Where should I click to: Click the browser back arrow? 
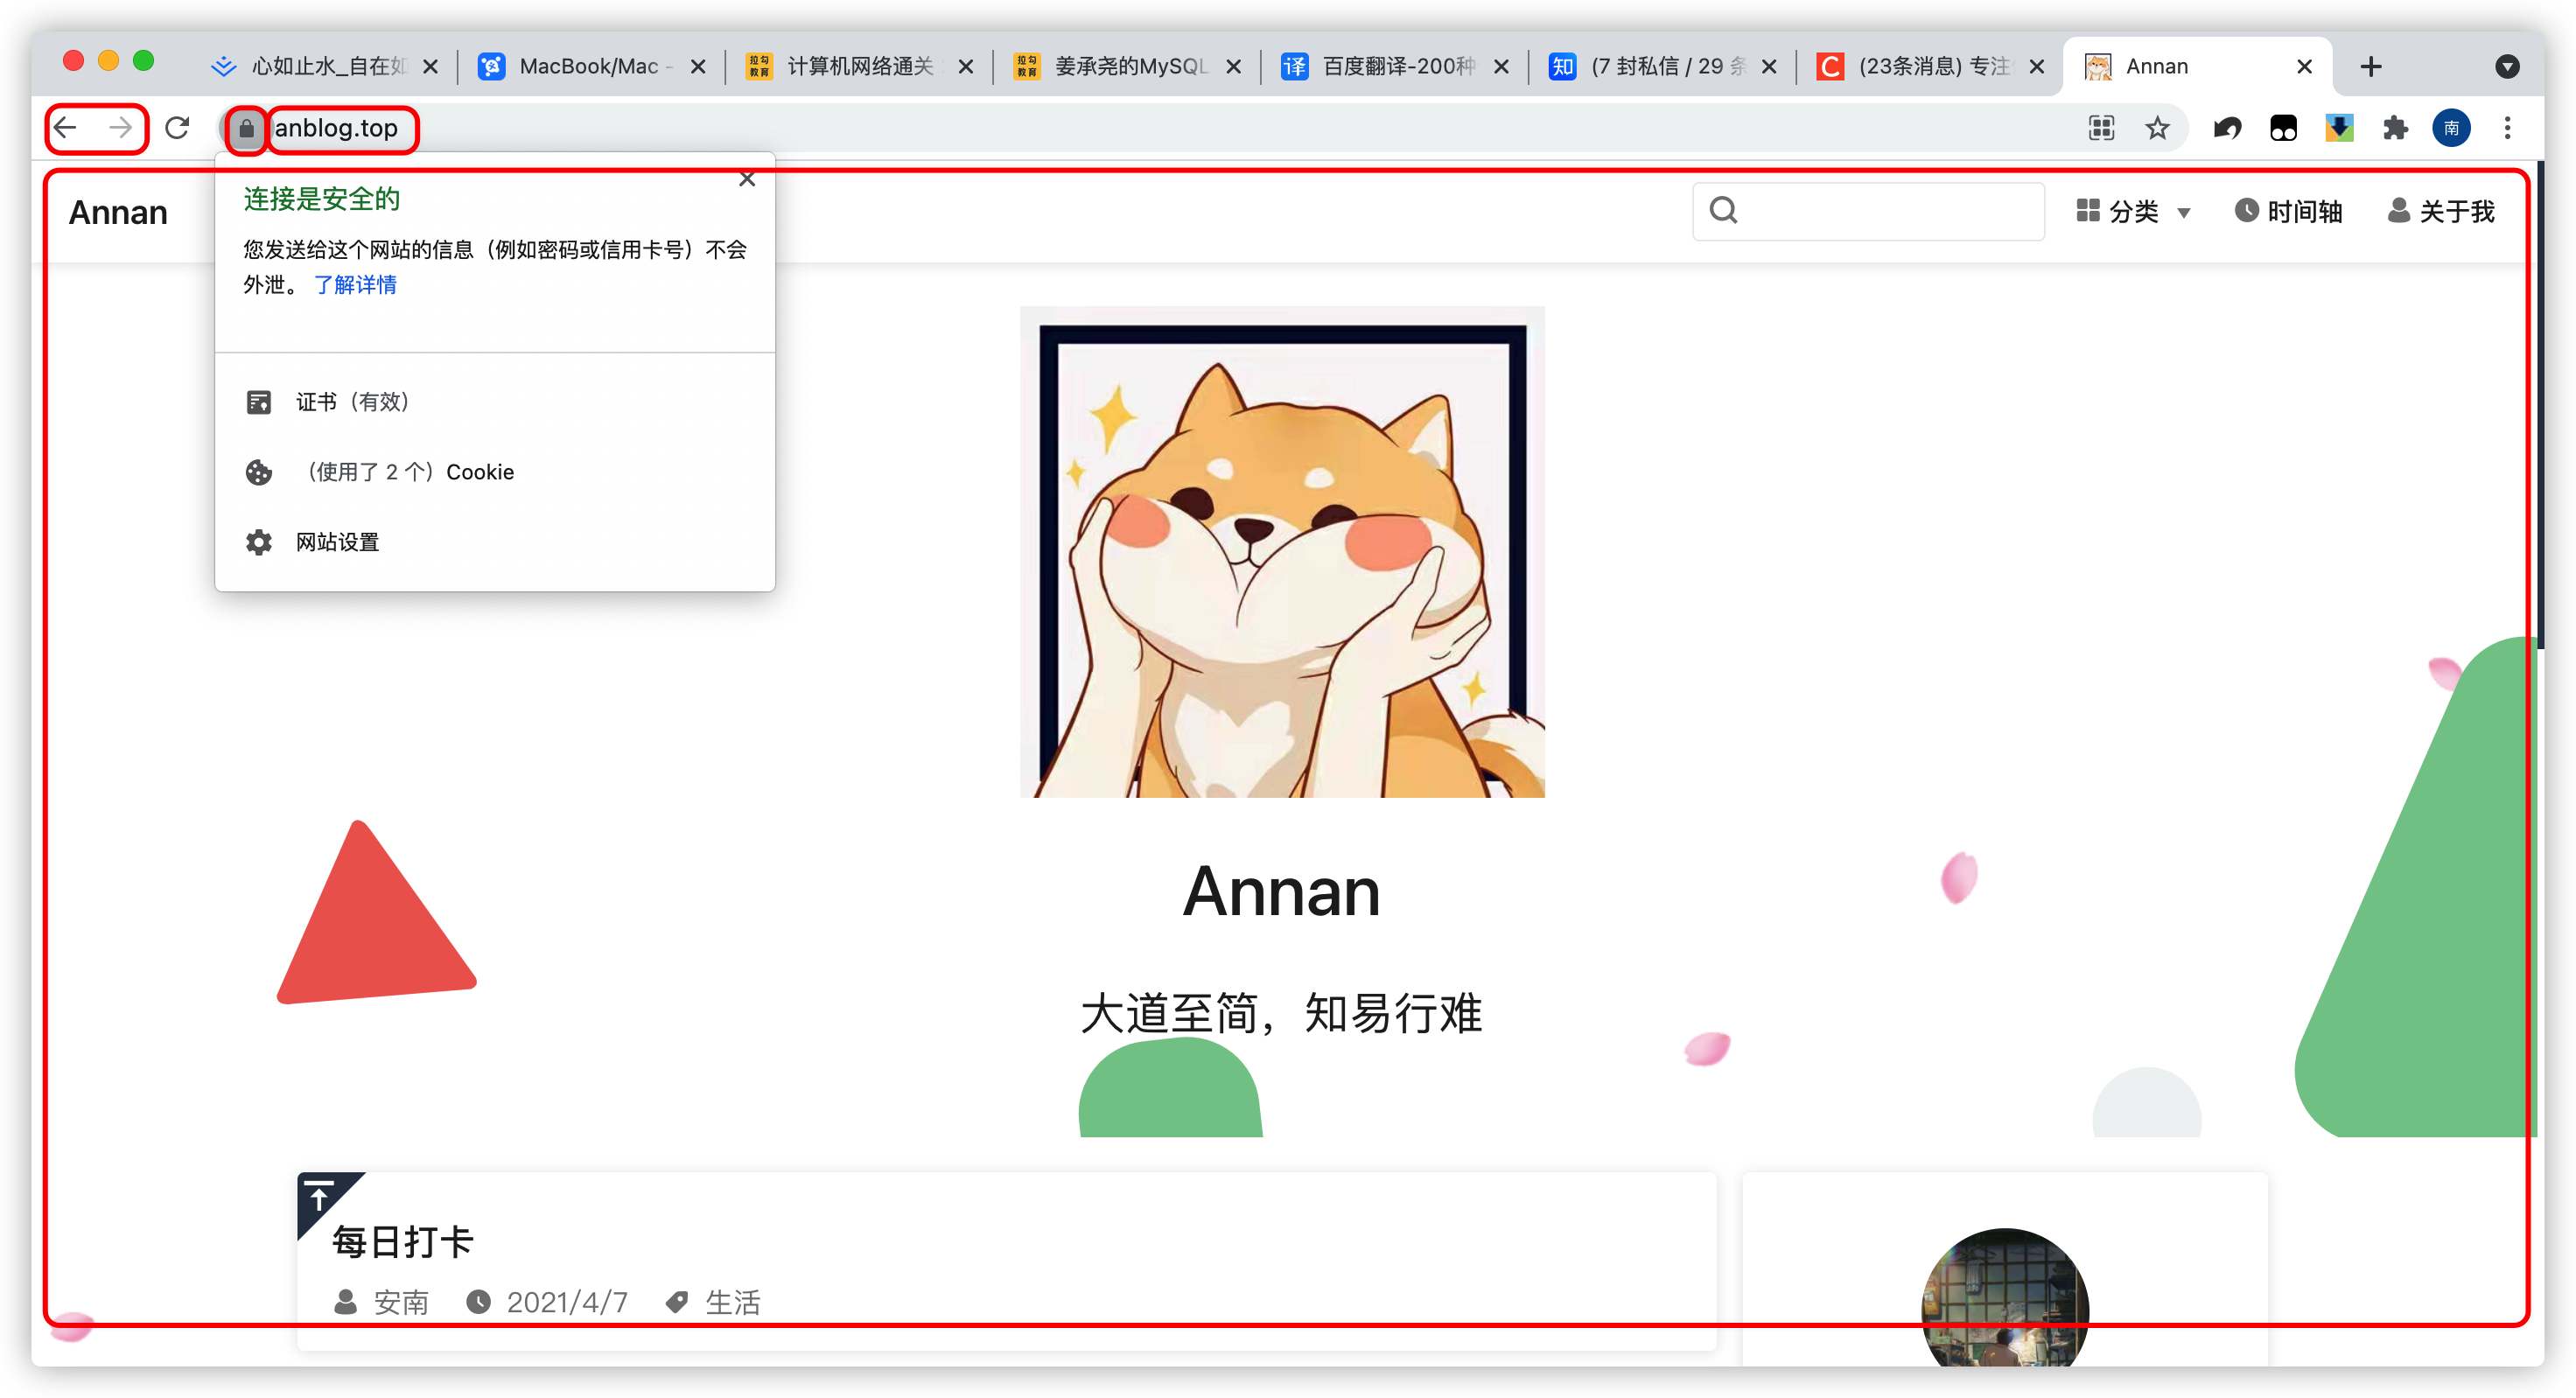click(66, 128)
